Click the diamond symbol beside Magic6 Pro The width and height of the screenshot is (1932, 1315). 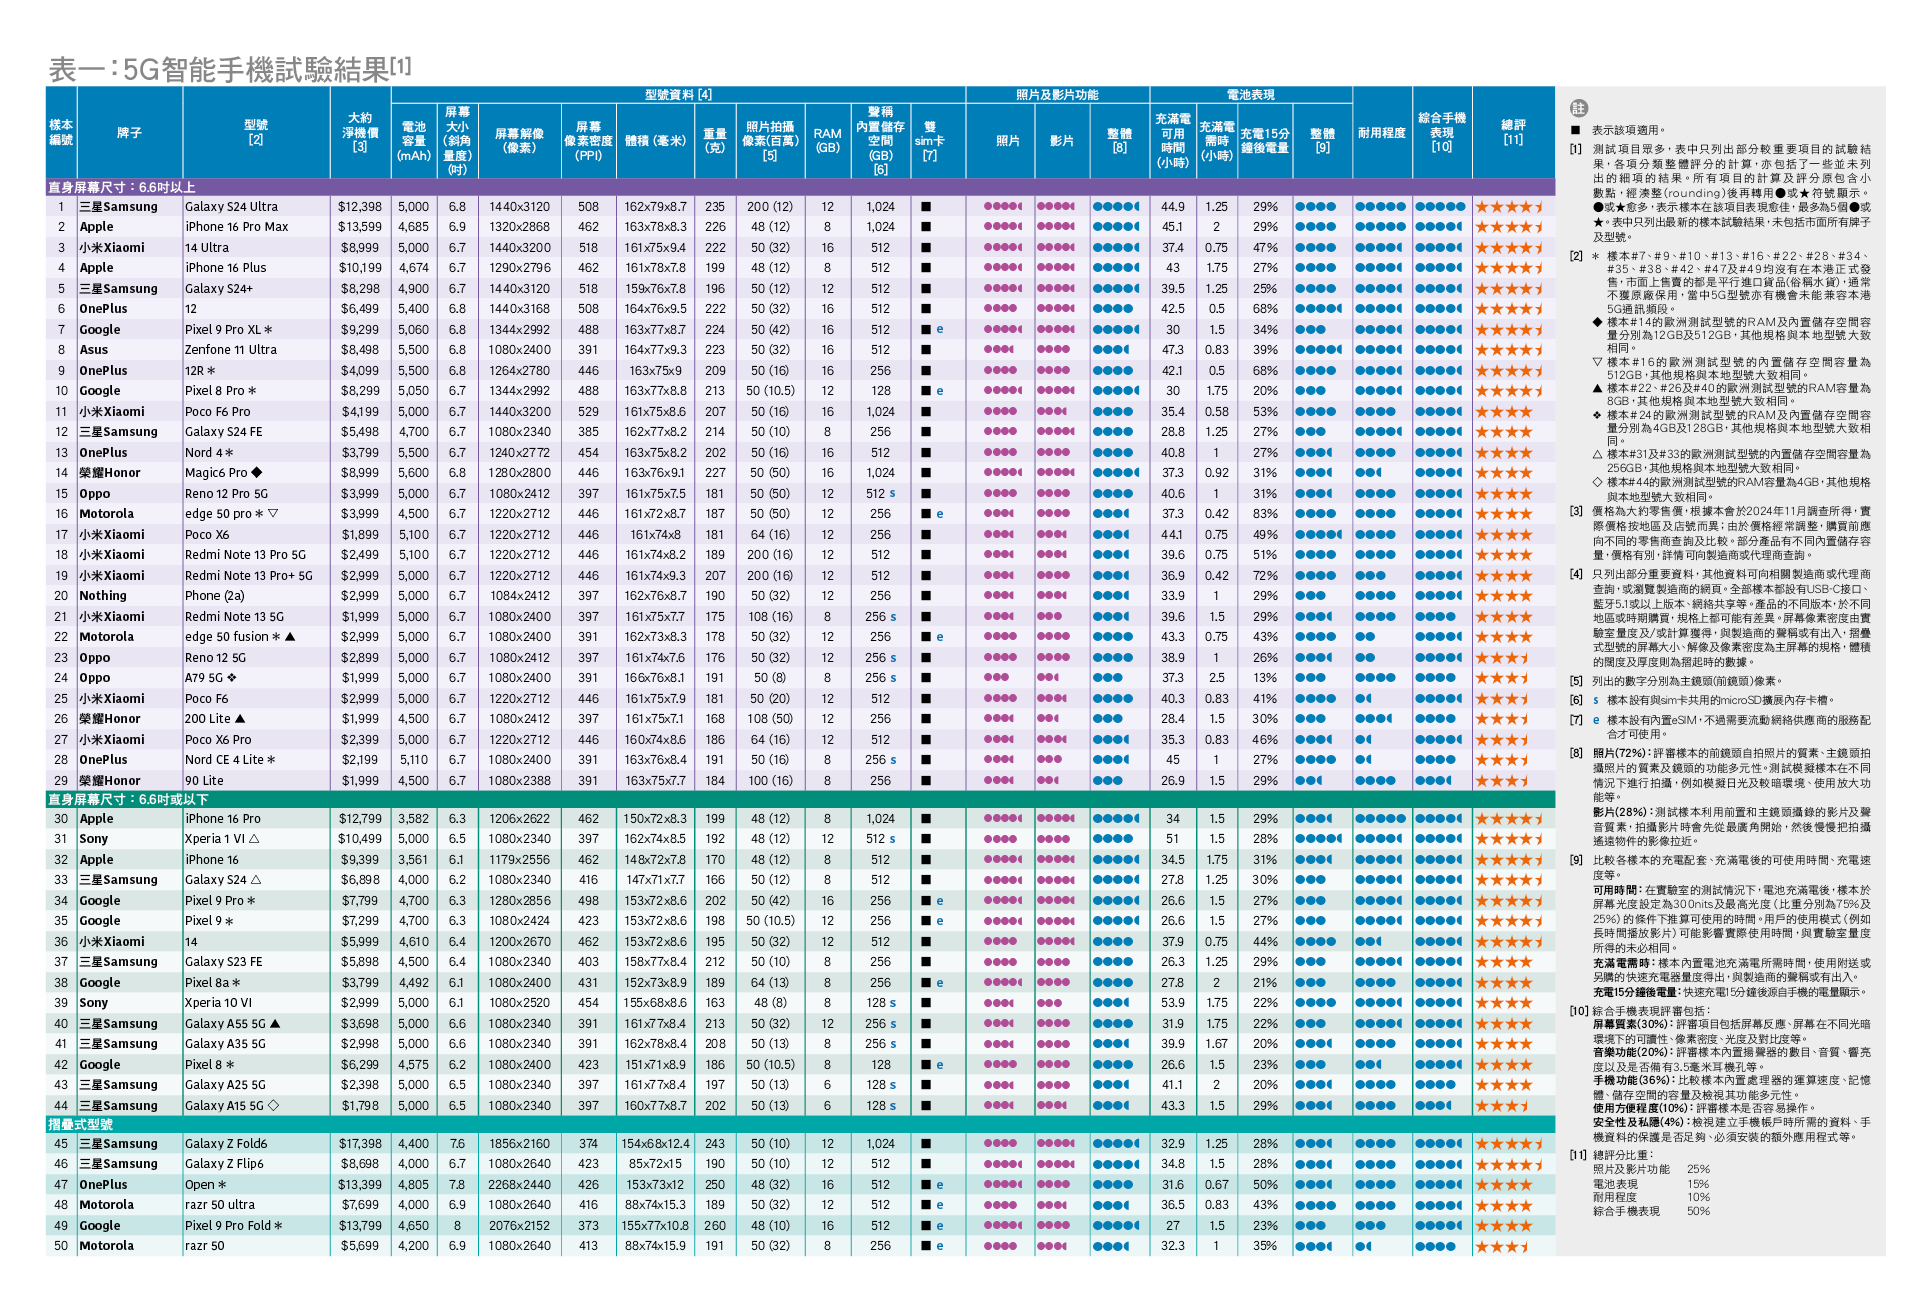[257, 473]
